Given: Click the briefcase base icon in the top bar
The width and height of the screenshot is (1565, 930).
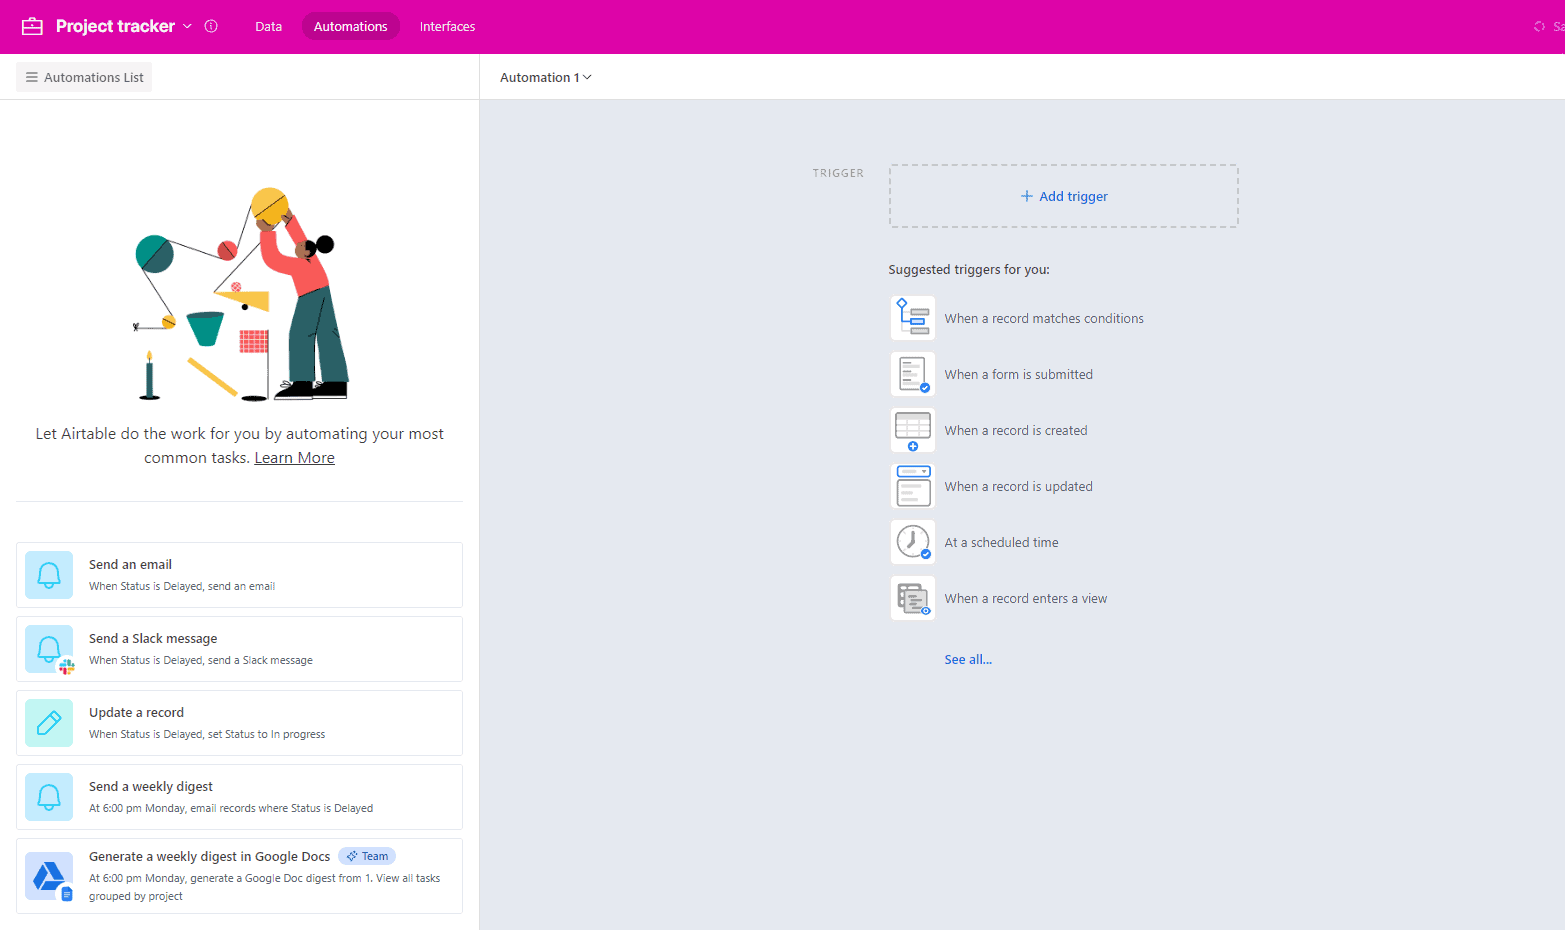Looking at the screenshot, I should tap(32, 26).
